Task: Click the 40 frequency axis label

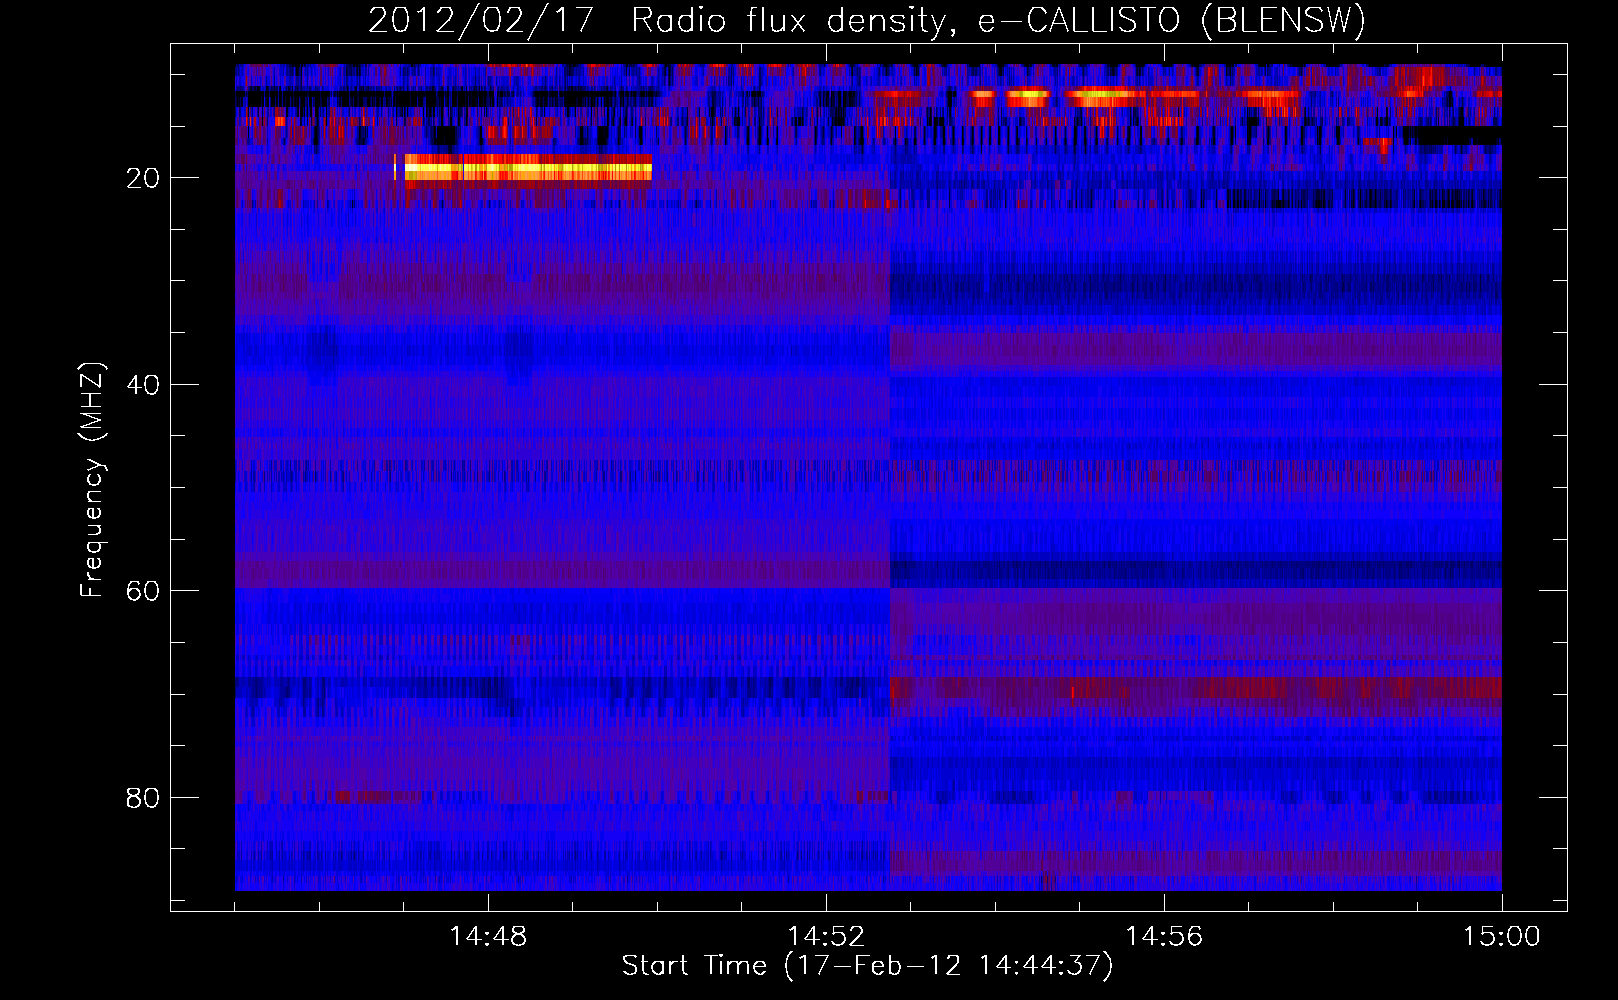Action: (x=143, y=385)
